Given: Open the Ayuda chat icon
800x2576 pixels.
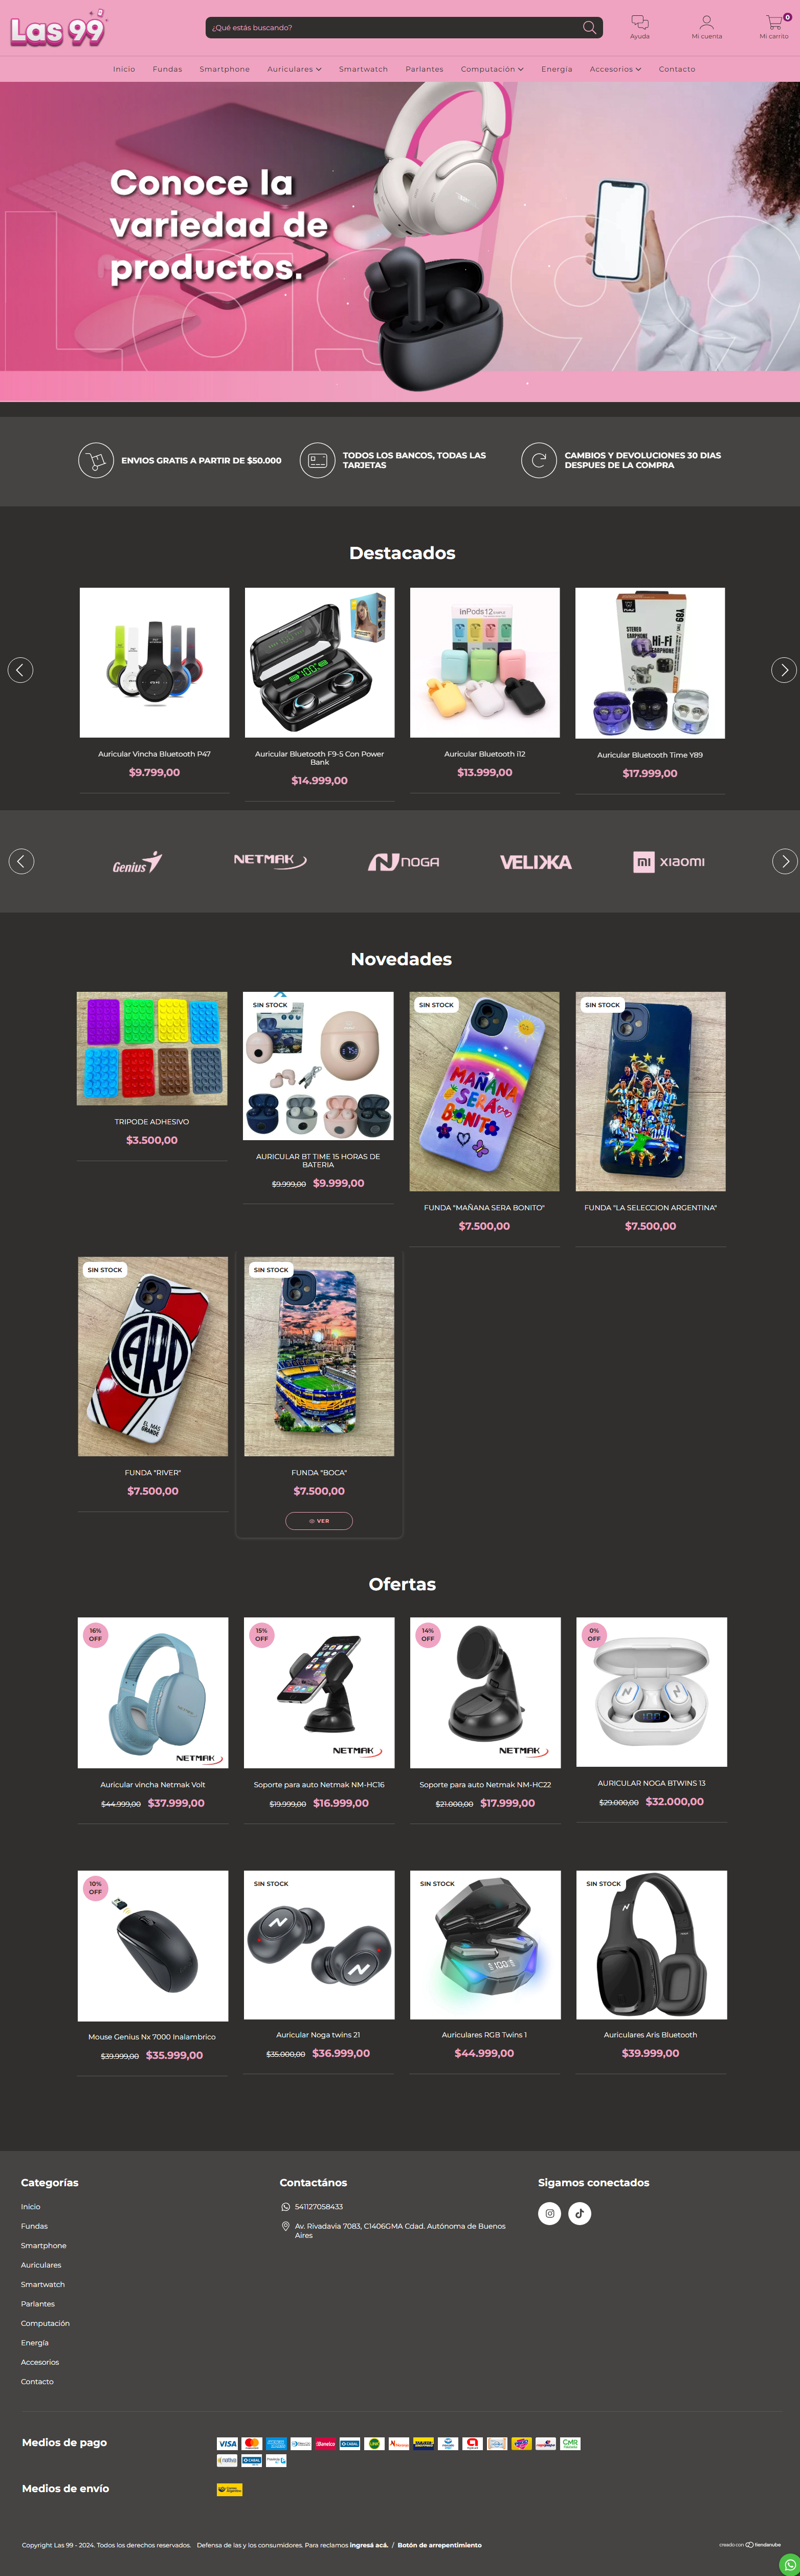Looking at the screenshot, I should (640, 22).
